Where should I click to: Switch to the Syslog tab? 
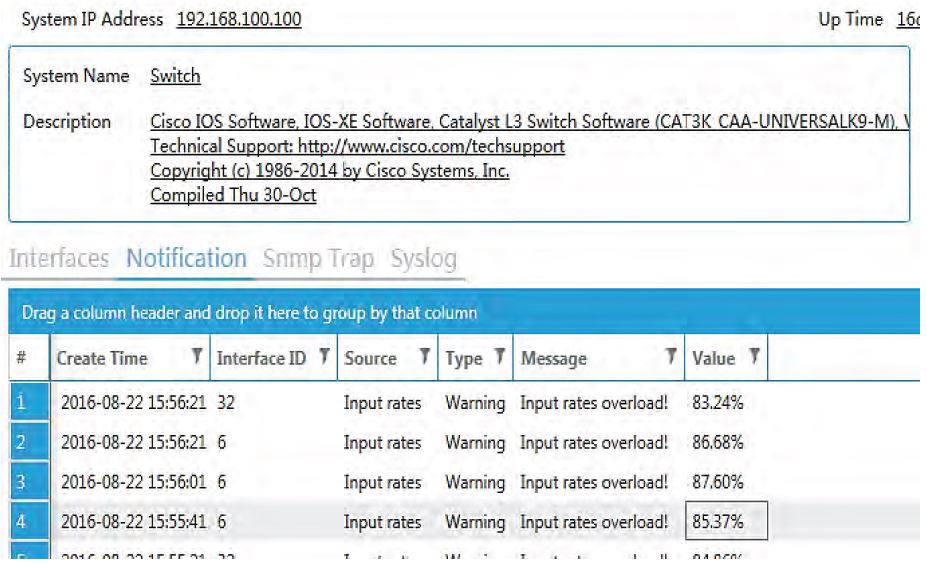424,259
